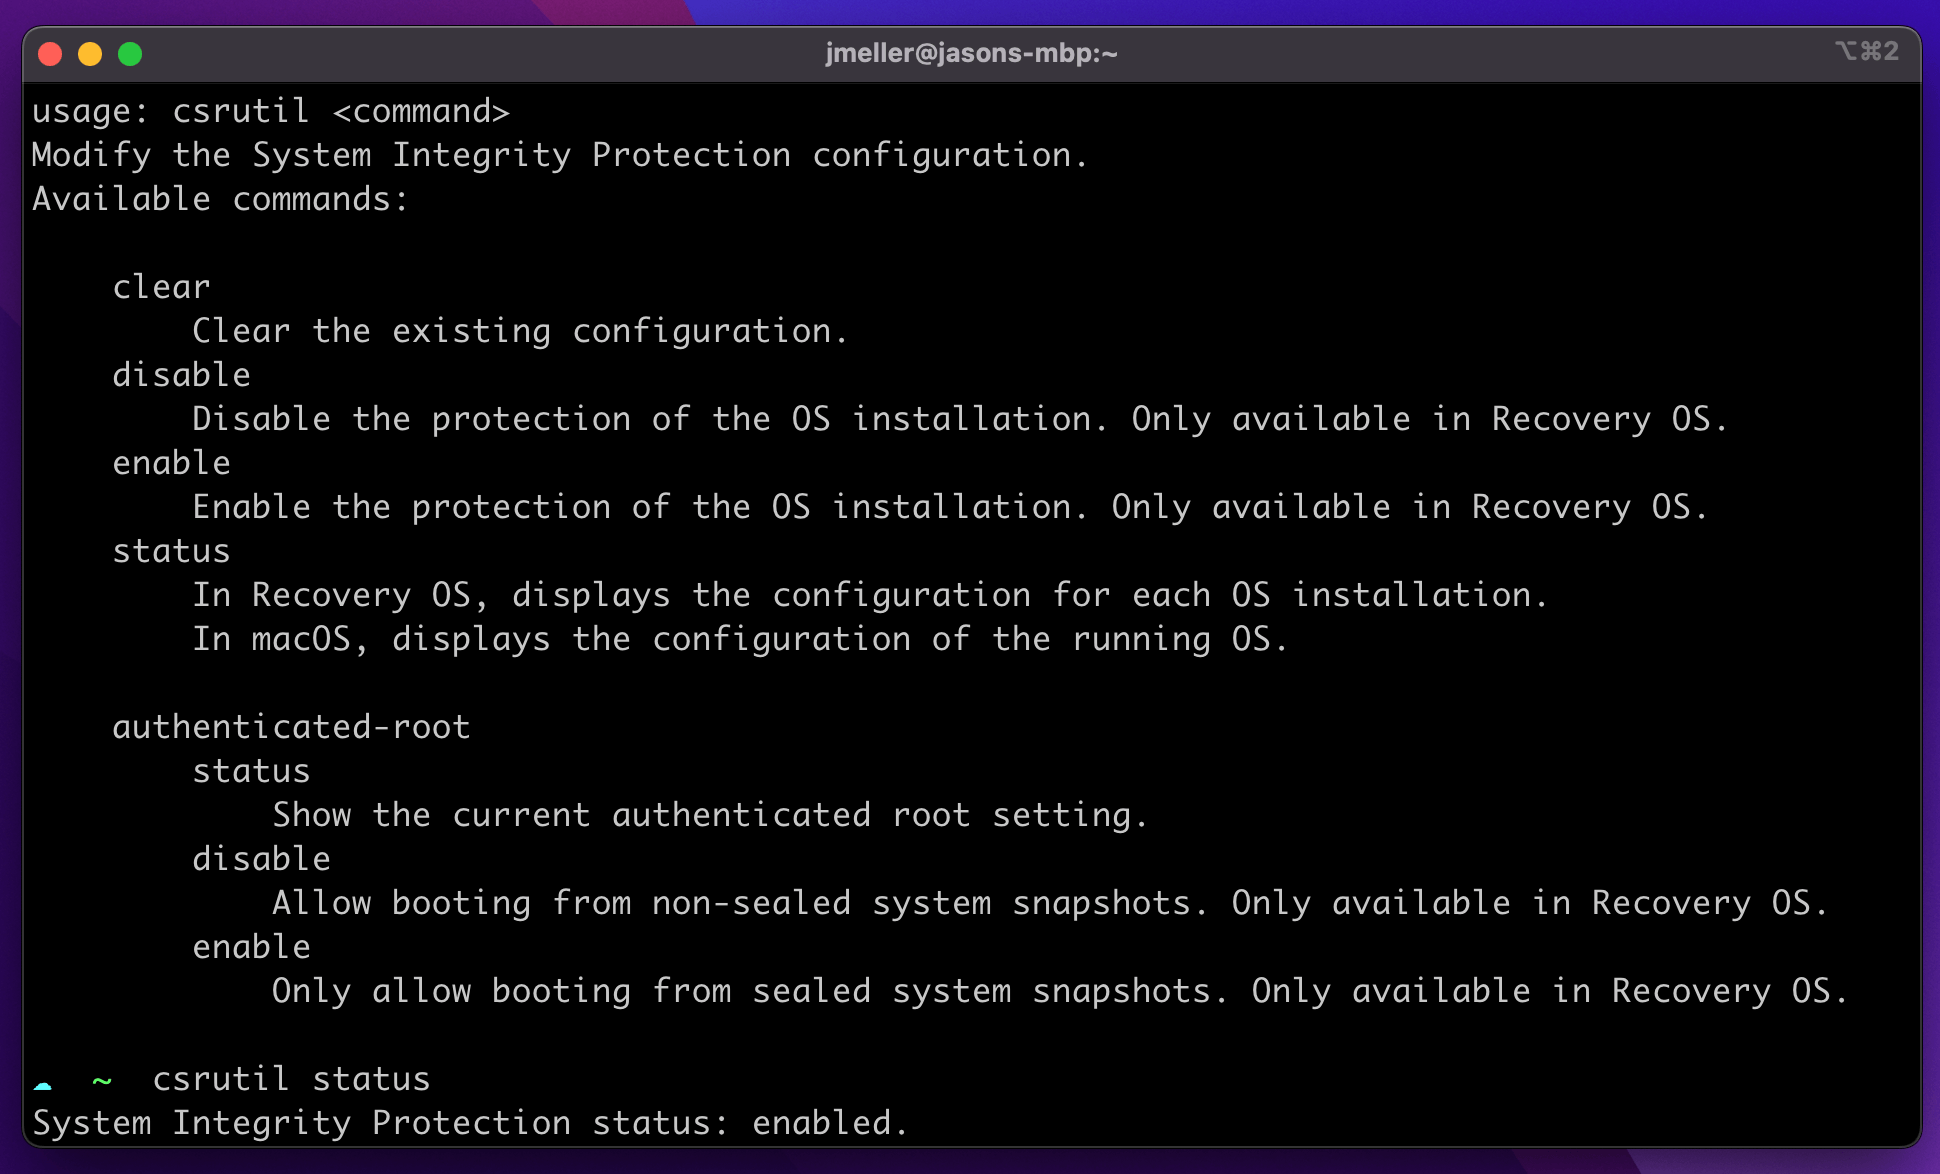Click the "clear" command name
Image resolution: width=1940 pixels, height=1174 pixels.
coord(161,287)
